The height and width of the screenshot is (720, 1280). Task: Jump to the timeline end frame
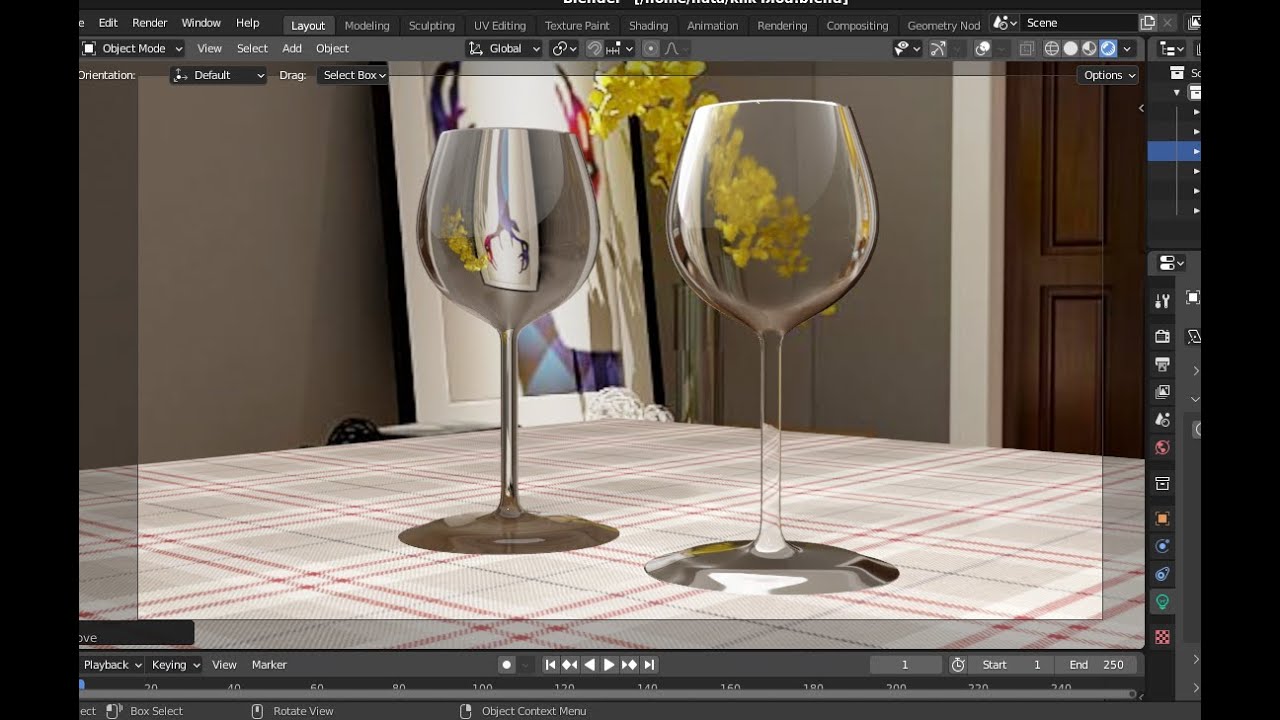click(x=649, y=665)
